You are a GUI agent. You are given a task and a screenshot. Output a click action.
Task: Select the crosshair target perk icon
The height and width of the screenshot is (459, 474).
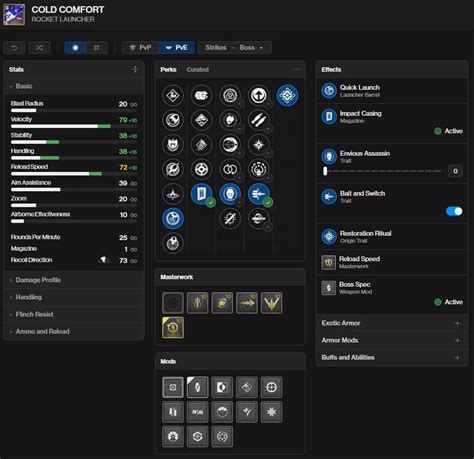click(201, 169)
